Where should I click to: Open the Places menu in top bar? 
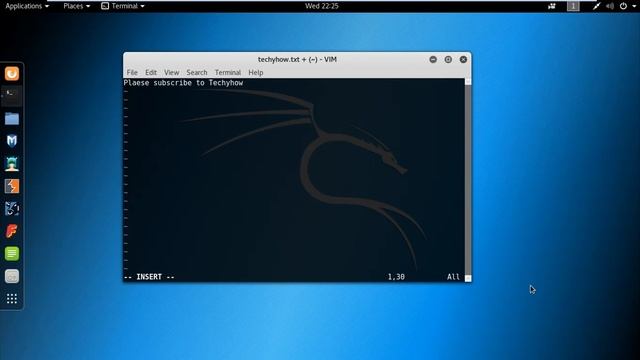(76, 6)
